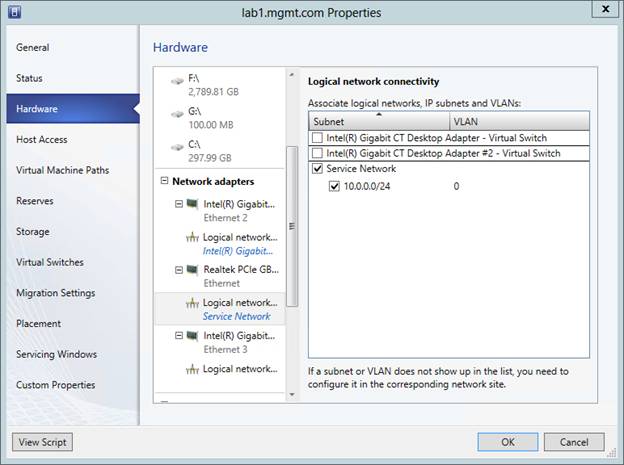Click the hardware list scroll up arrow
The width and height of the screenshot is (624, 465).
(x=292, y=74)
